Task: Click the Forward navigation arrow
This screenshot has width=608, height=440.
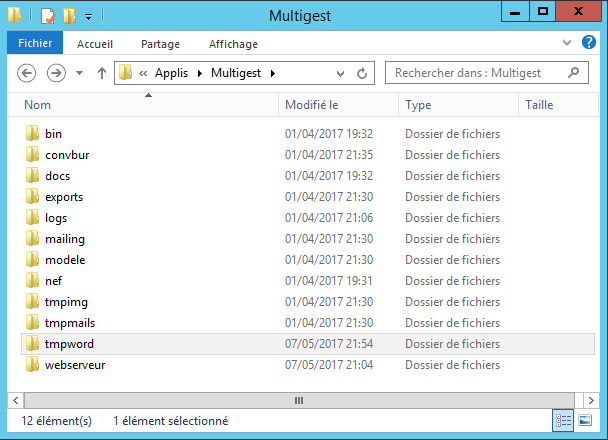Action: 56,73
